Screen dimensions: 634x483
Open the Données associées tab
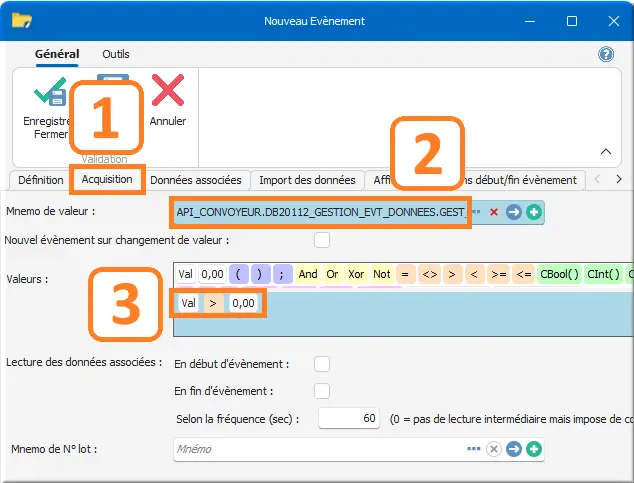(196, 180)
